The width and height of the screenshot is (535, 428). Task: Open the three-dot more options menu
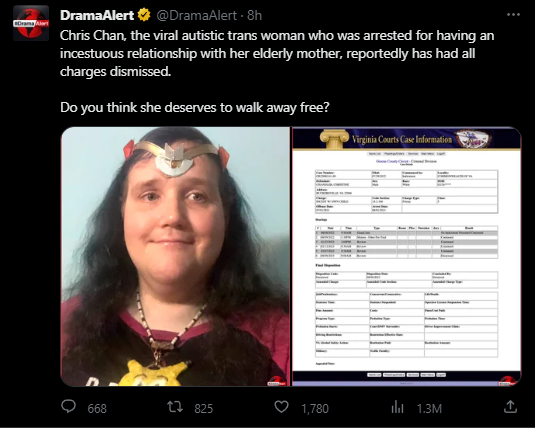(513, 15)
